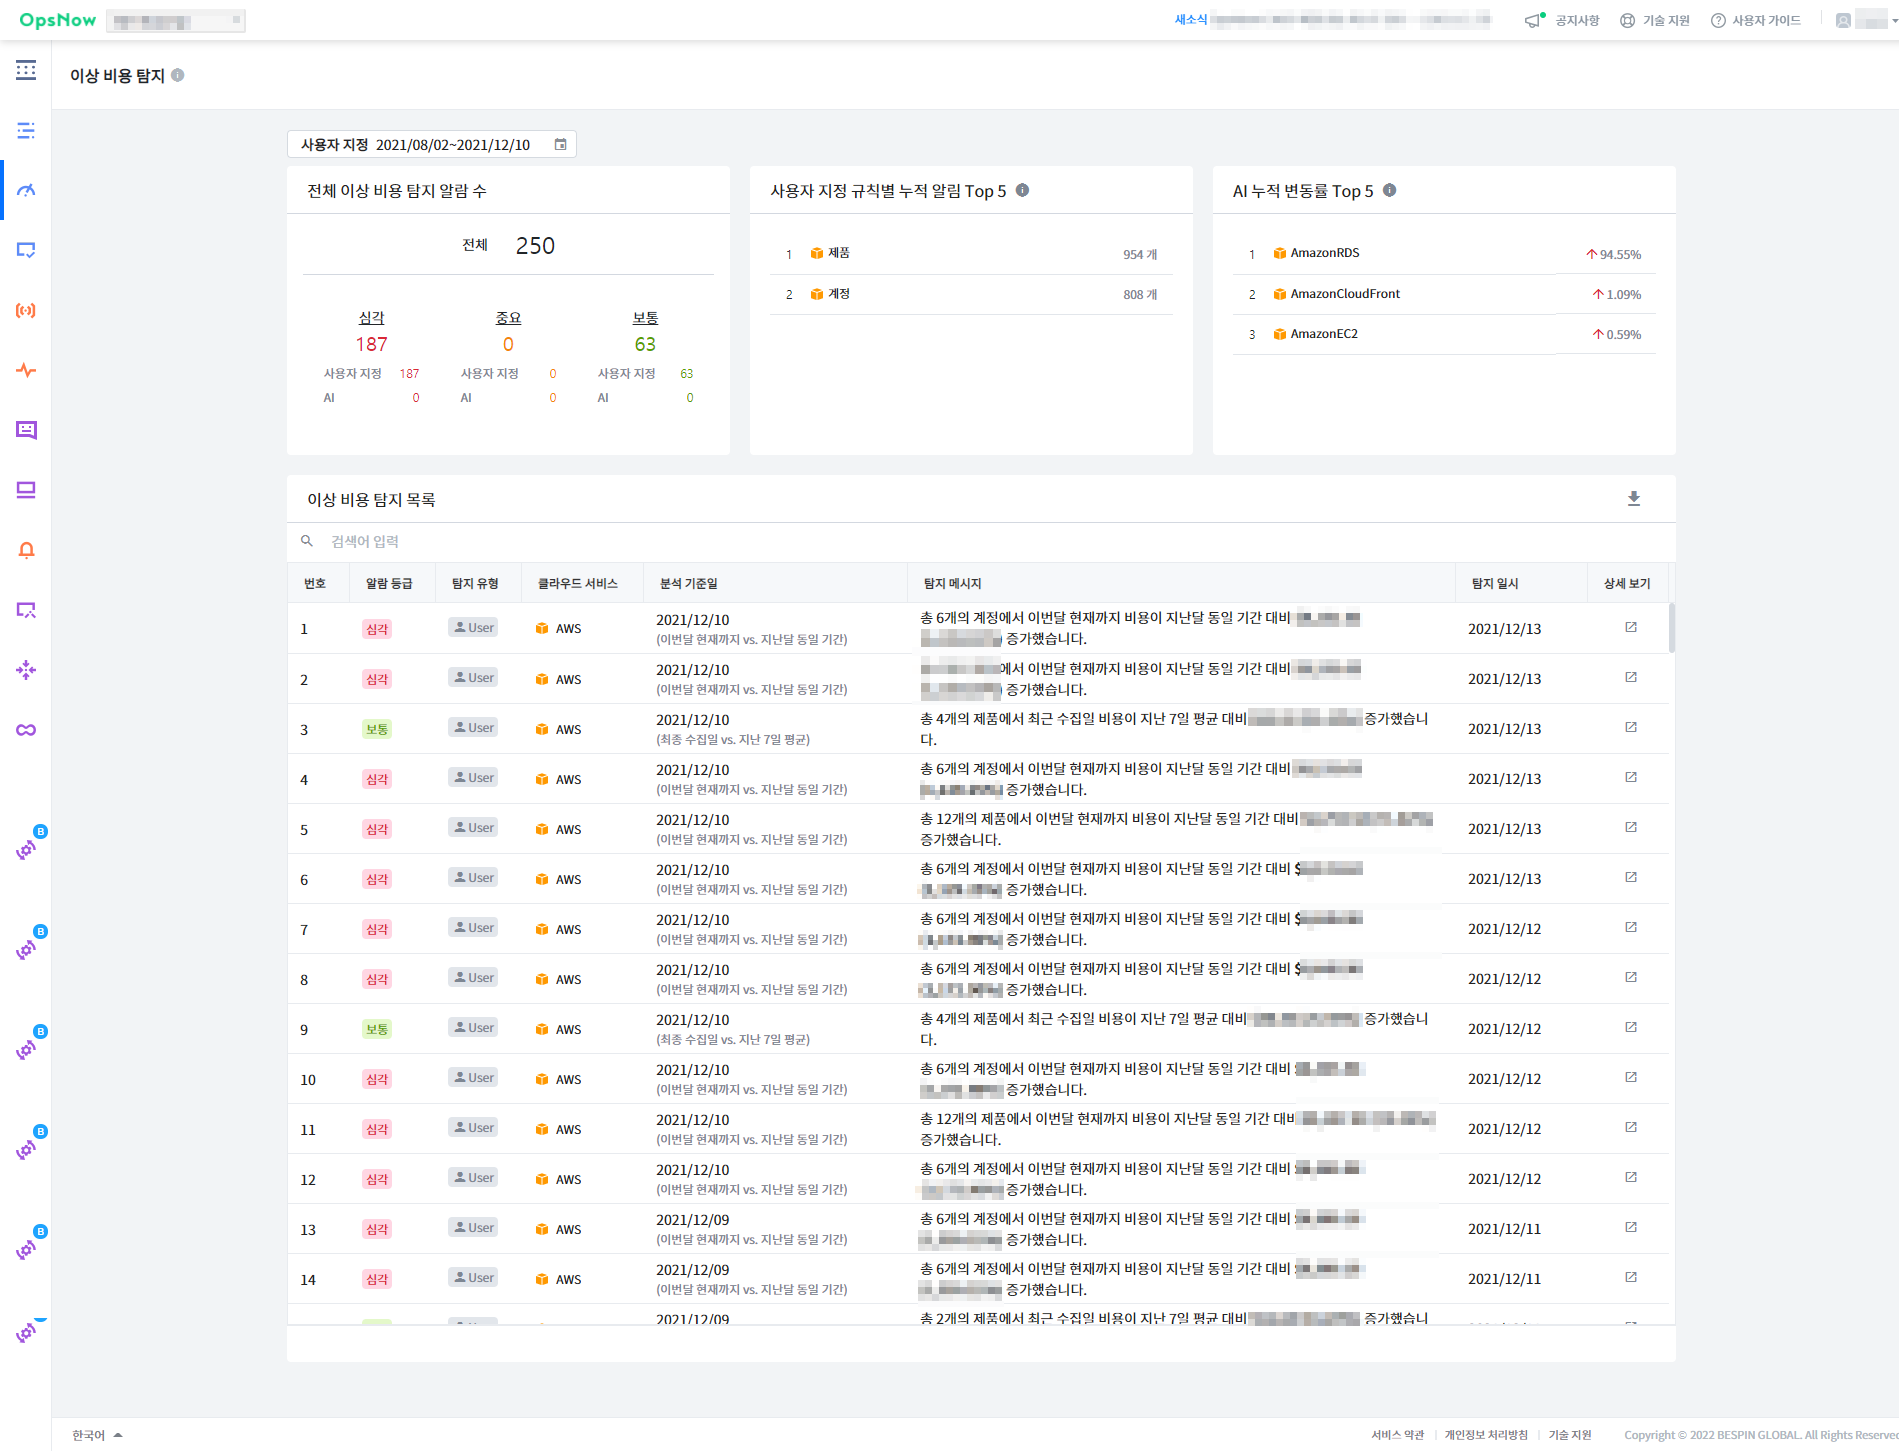Click info icon next to 이상 비용 탐지 title

[178, 75]
